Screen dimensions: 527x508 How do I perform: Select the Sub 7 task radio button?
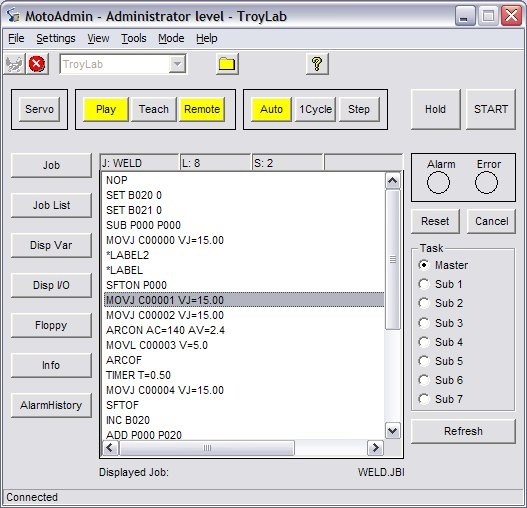click(x=424, y=399)
